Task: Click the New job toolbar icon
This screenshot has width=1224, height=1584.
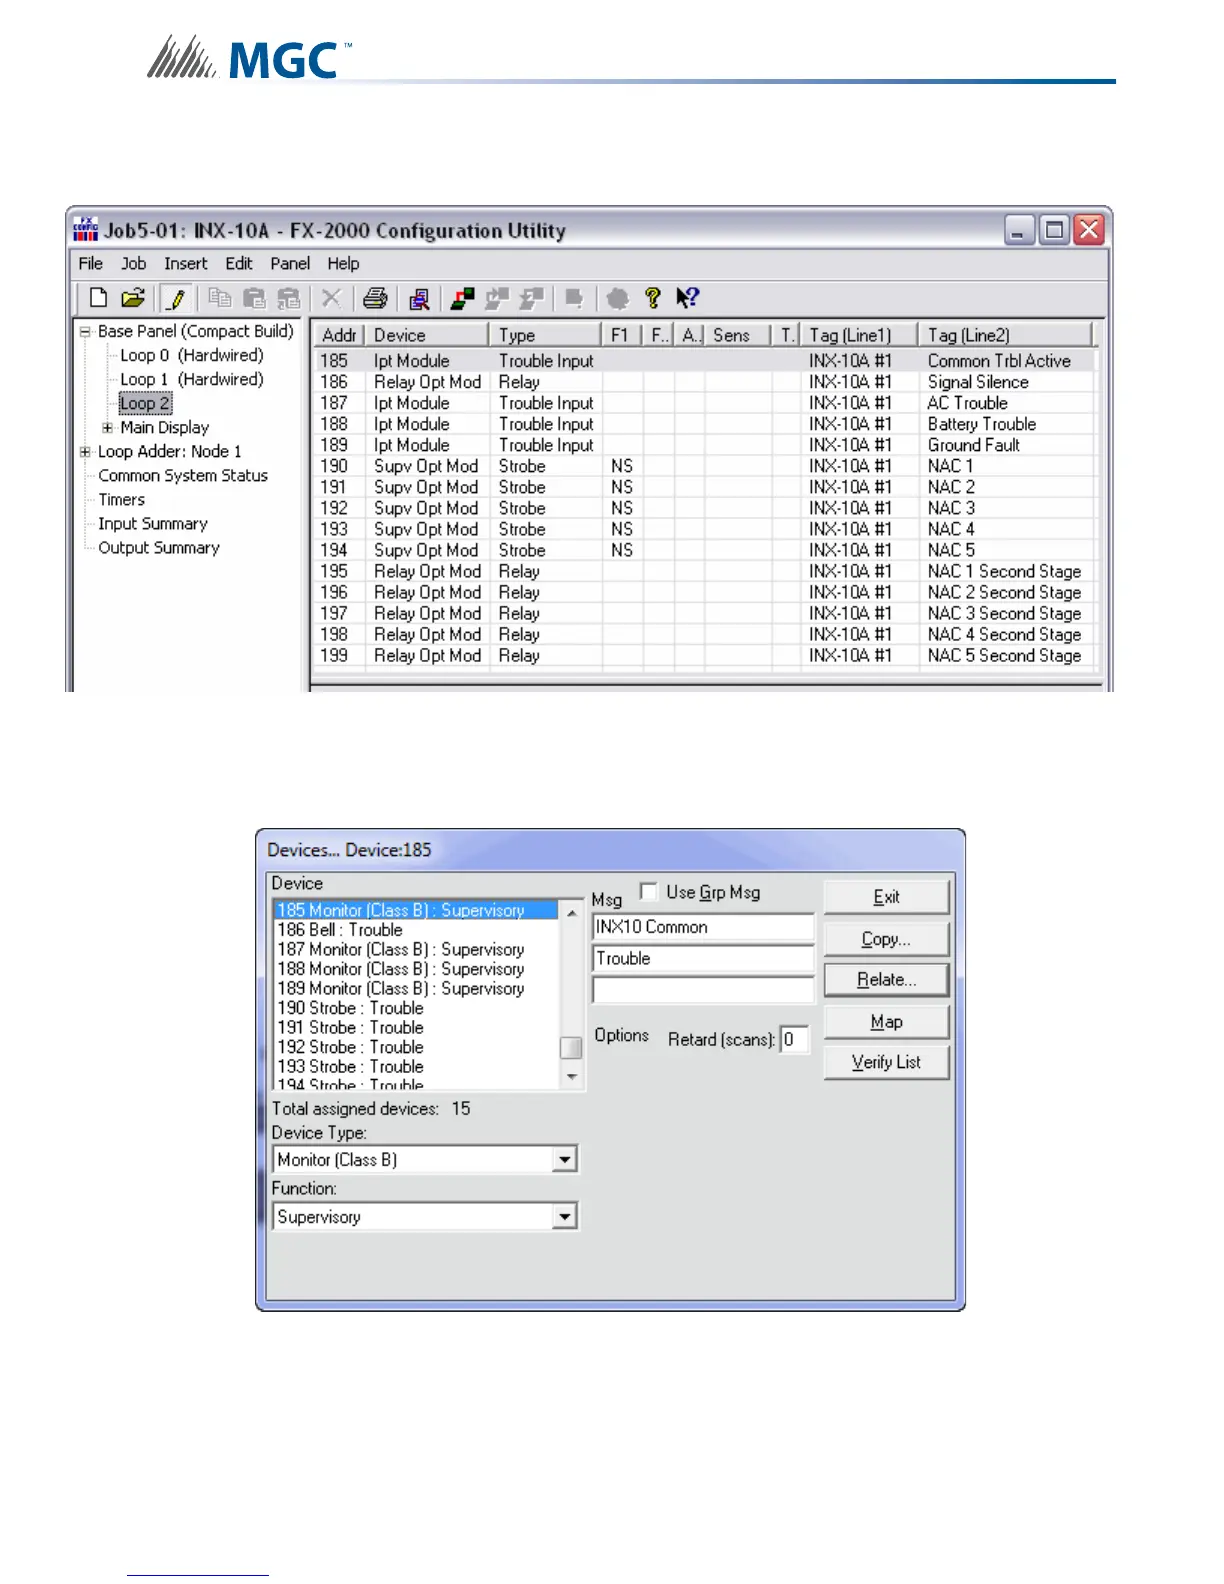Action: pyautogui.click(x=98, y=298)
